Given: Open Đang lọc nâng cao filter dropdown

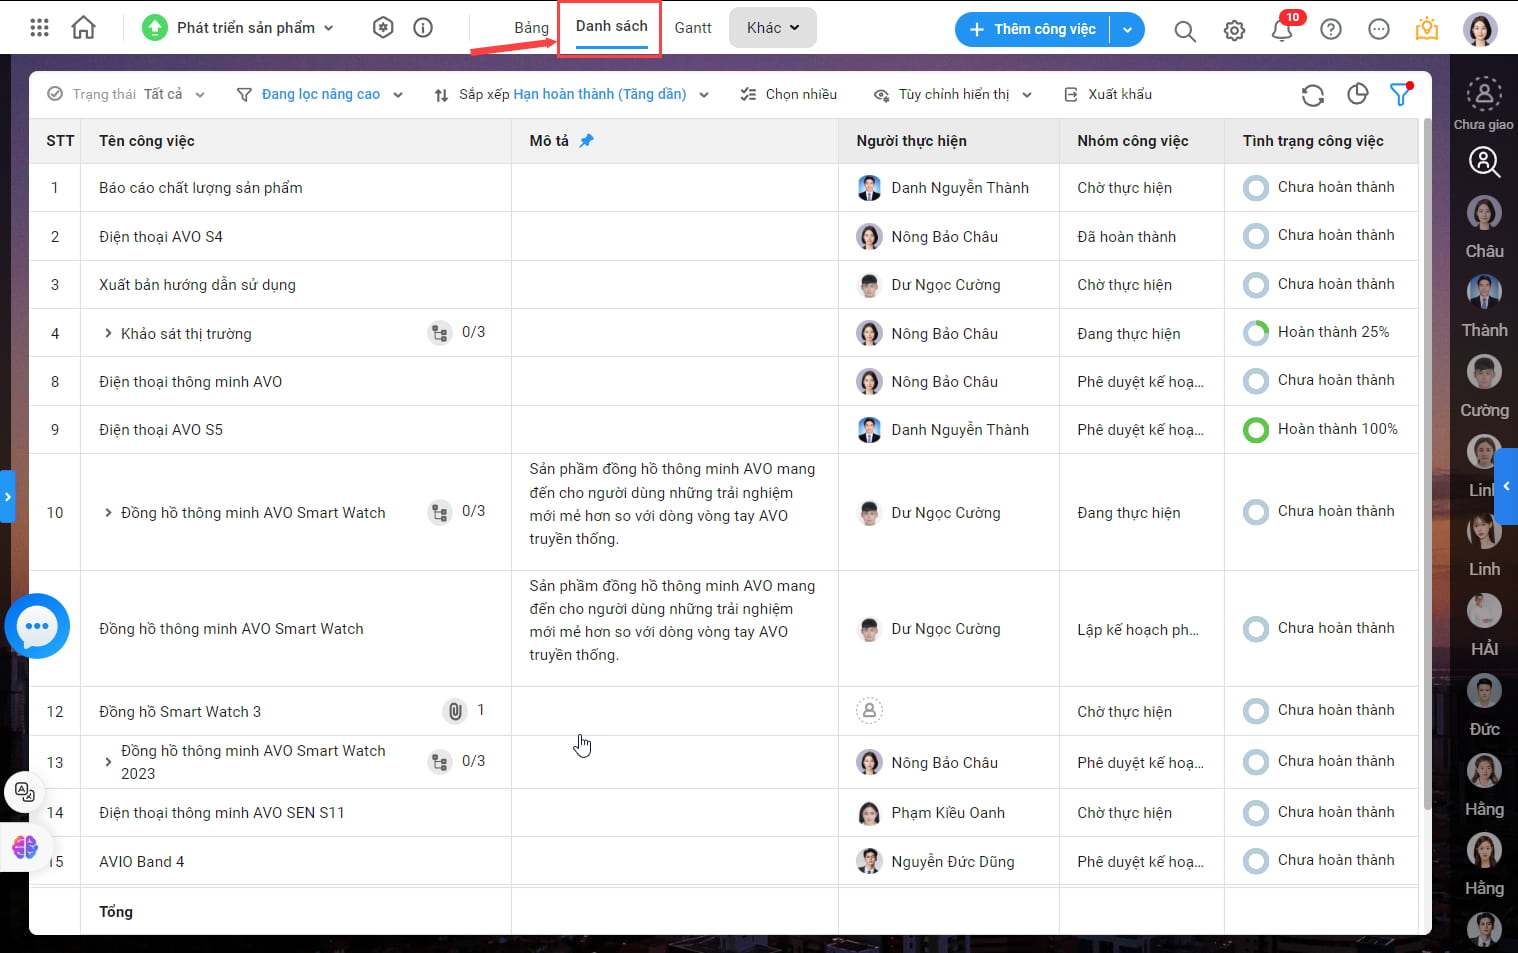Looking at the screenshot, I should 320,94.
